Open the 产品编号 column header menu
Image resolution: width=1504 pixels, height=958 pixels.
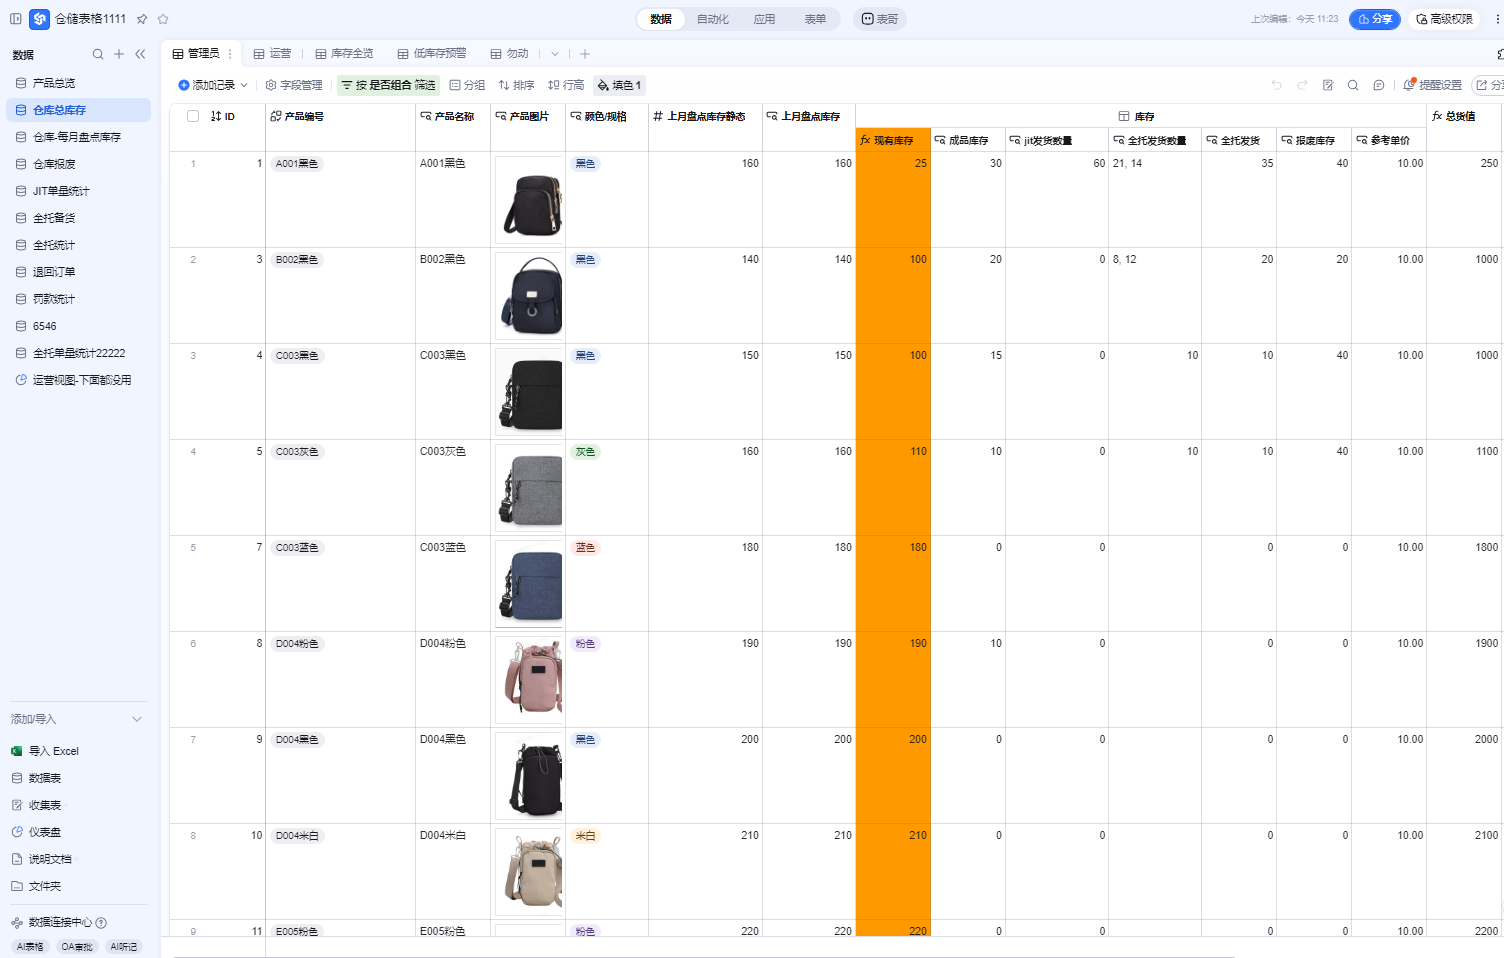(340, 116)
